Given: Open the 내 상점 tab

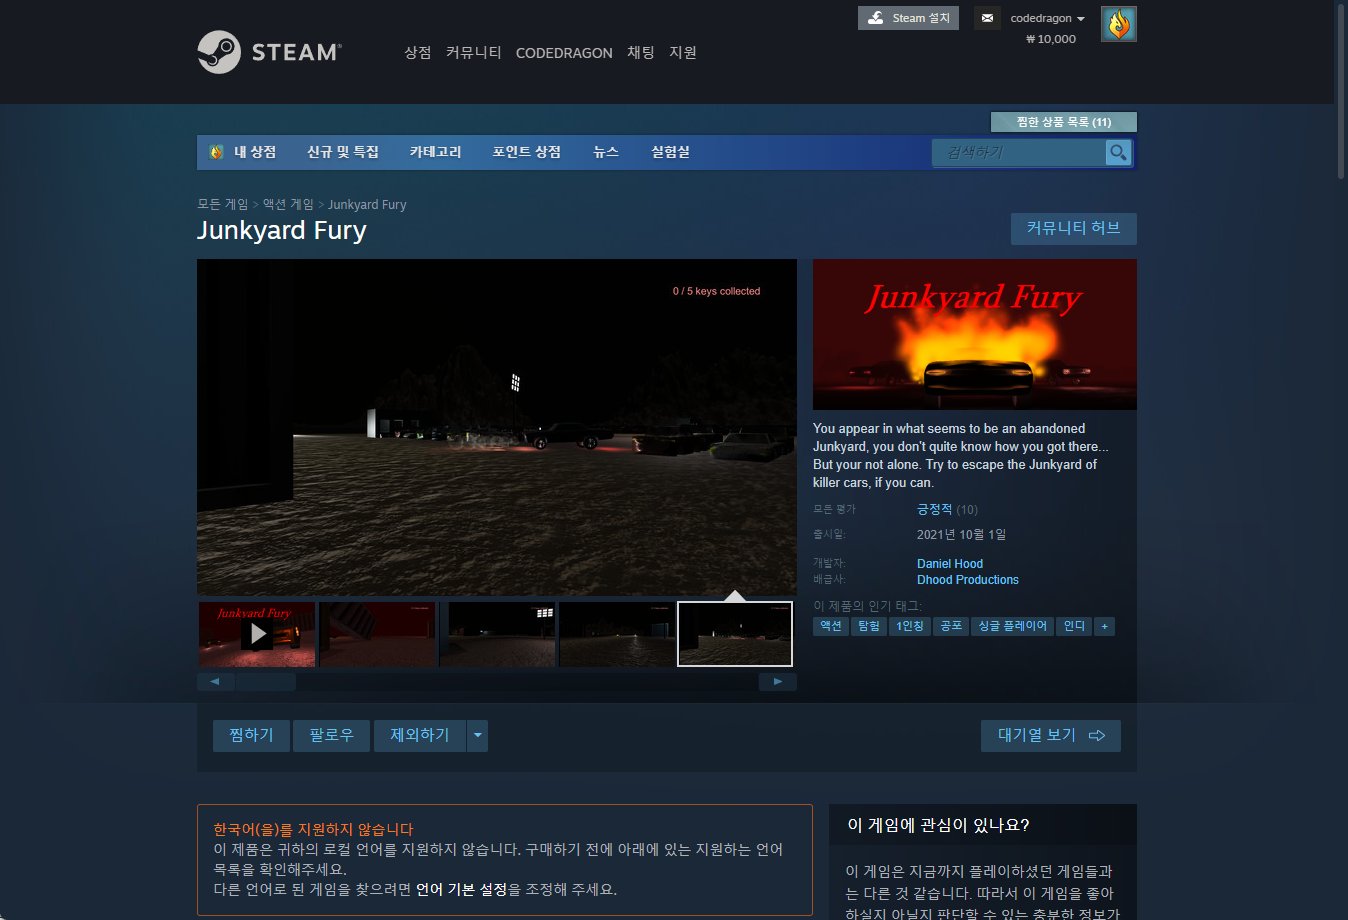Looking at the screenshot, I should point(254,152).
